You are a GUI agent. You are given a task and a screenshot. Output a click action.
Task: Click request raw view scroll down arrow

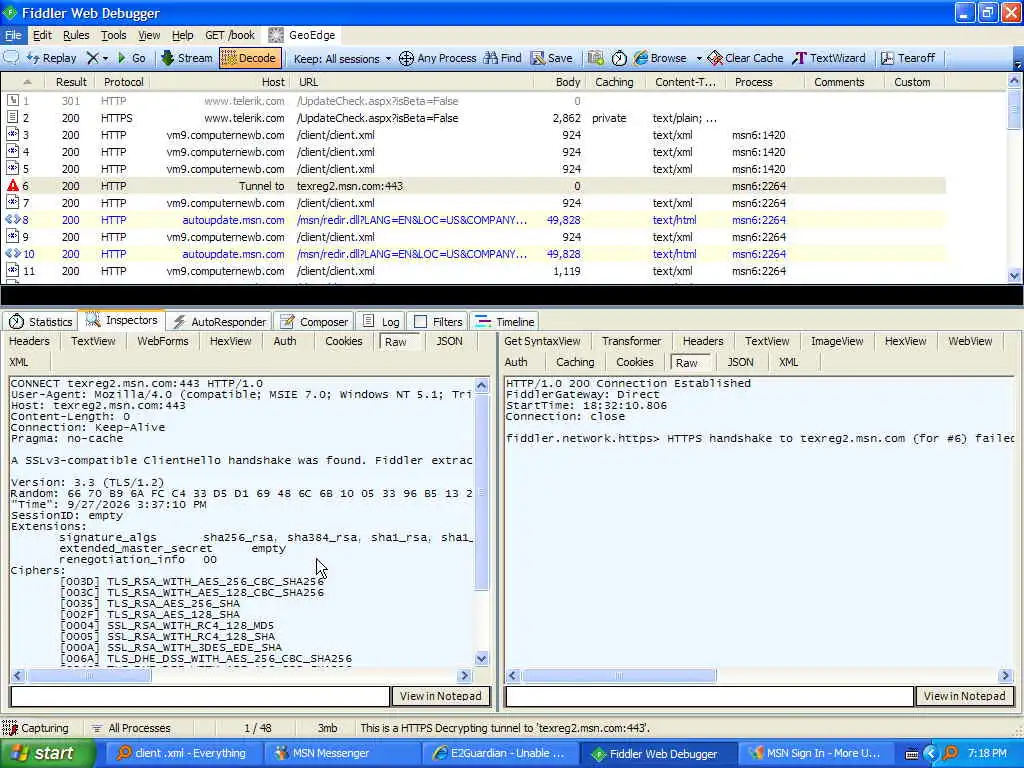point(482,659)
